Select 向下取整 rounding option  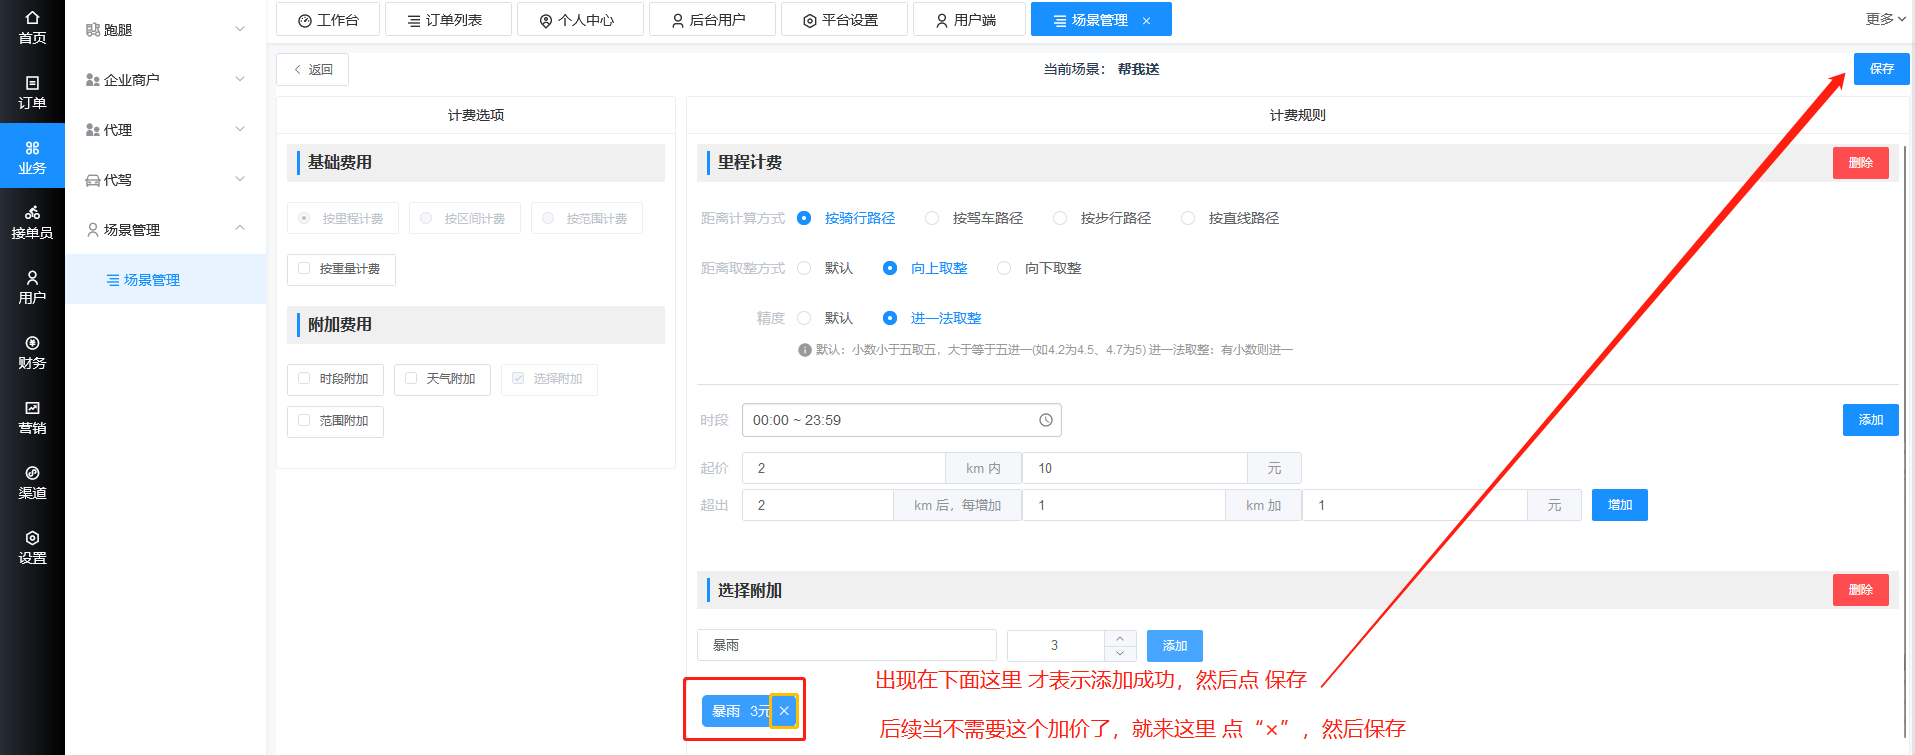point(1040,268)
